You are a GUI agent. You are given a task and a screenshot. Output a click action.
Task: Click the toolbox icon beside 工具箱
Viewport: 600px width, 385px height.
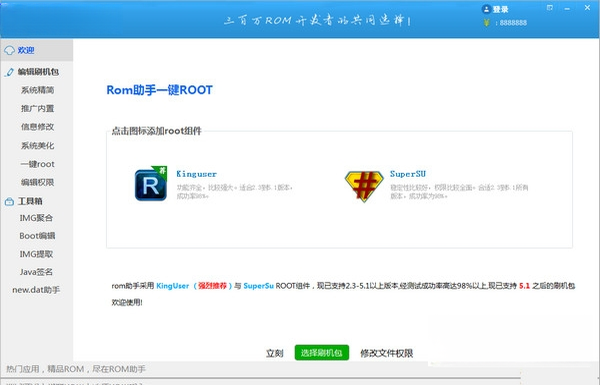pyautogui.click(x=9, y=202)
